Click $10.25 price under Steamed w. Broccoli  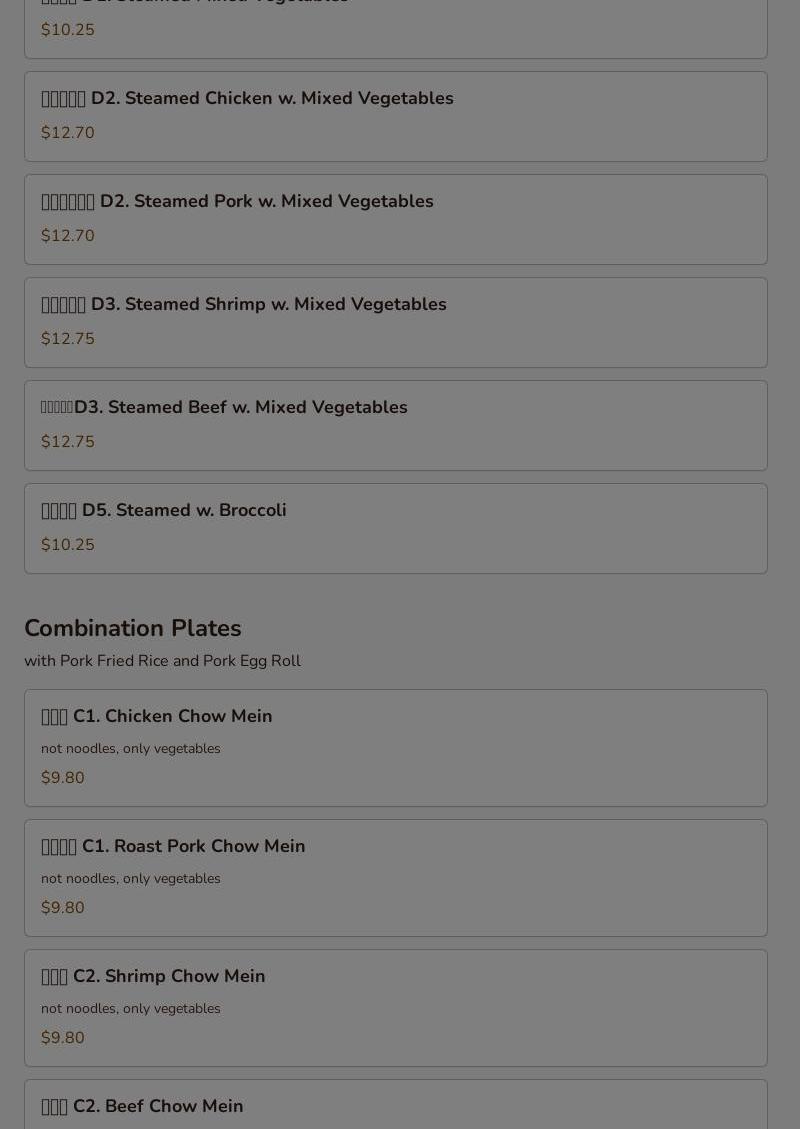(68, 545)
